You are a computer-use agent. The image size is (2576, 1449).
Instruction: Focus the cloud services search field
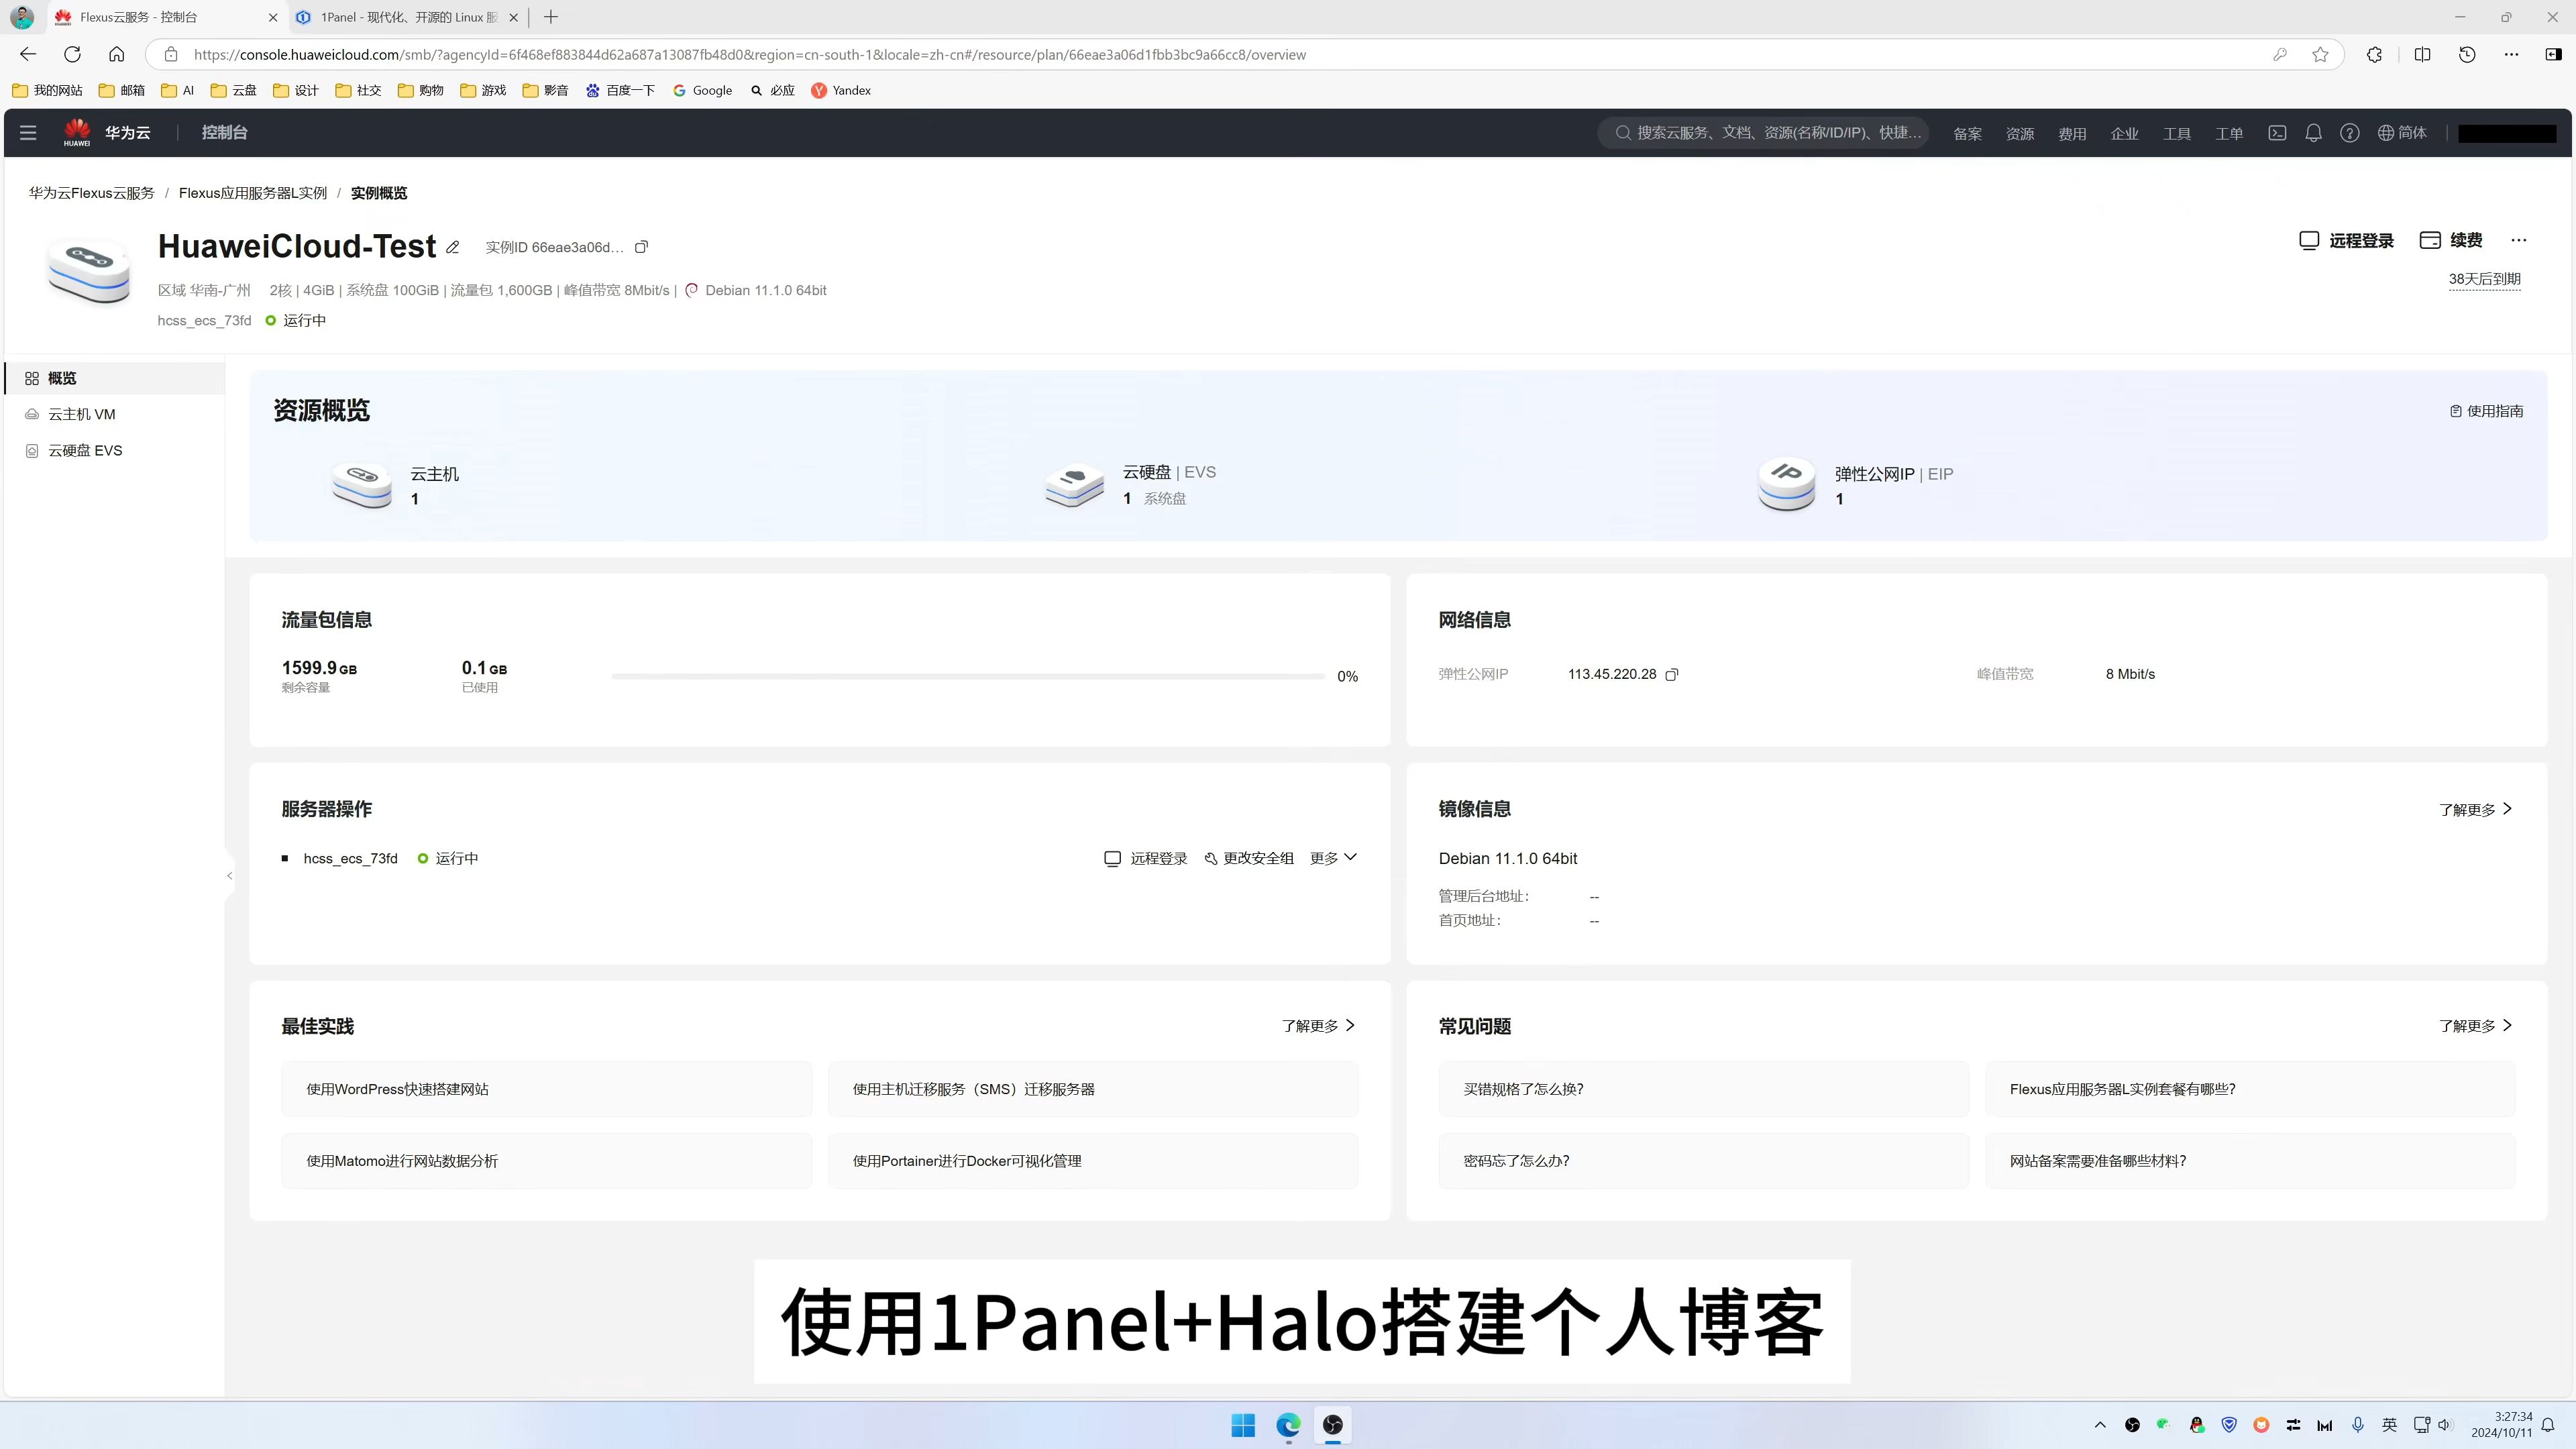1763,133
